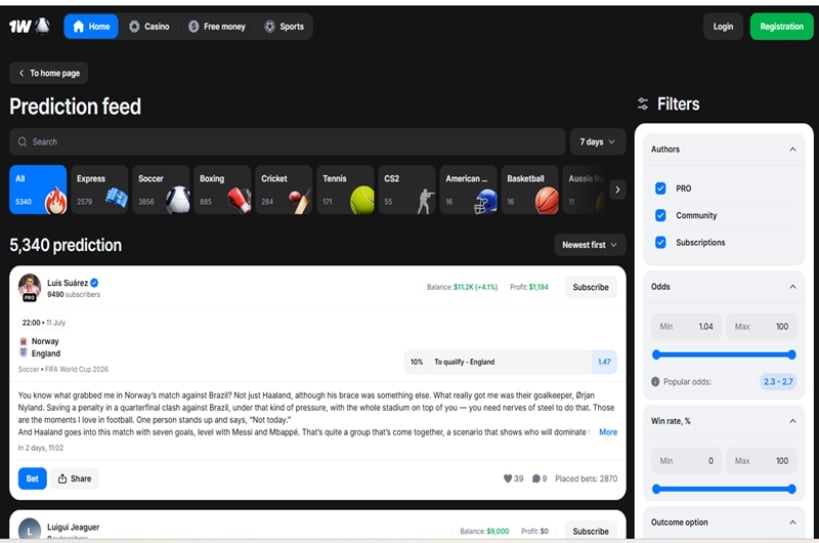
Task: Click the England team name
Action: (46, 353)
